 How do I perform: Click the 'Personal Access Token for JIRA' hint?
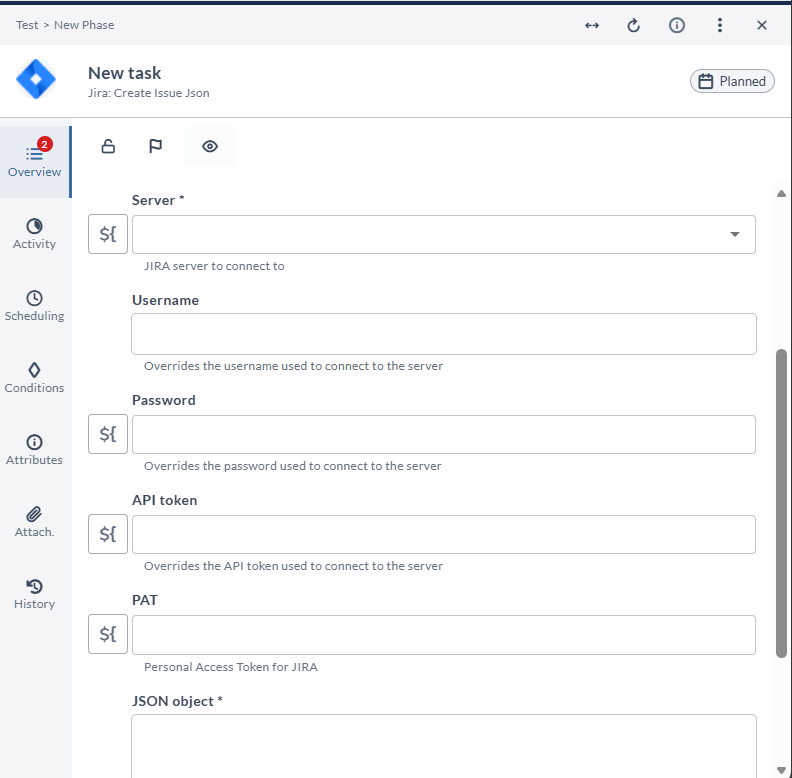point(231,667)
